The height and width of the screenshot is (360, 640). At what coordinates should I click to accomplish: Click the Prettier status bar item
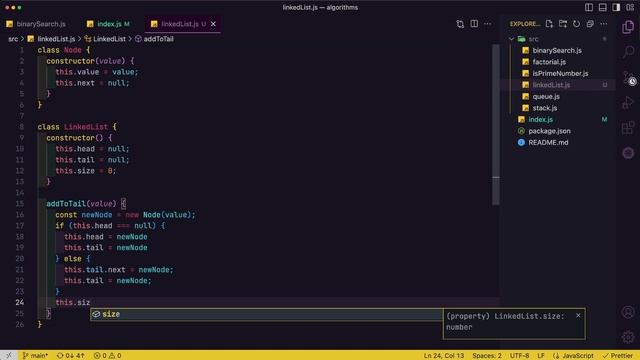click(617, 356)
